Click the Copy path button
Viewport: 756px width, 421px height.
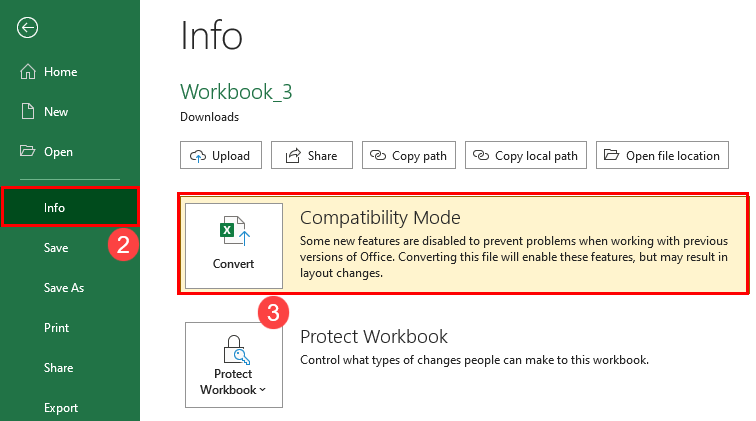(x=409, y=155)
